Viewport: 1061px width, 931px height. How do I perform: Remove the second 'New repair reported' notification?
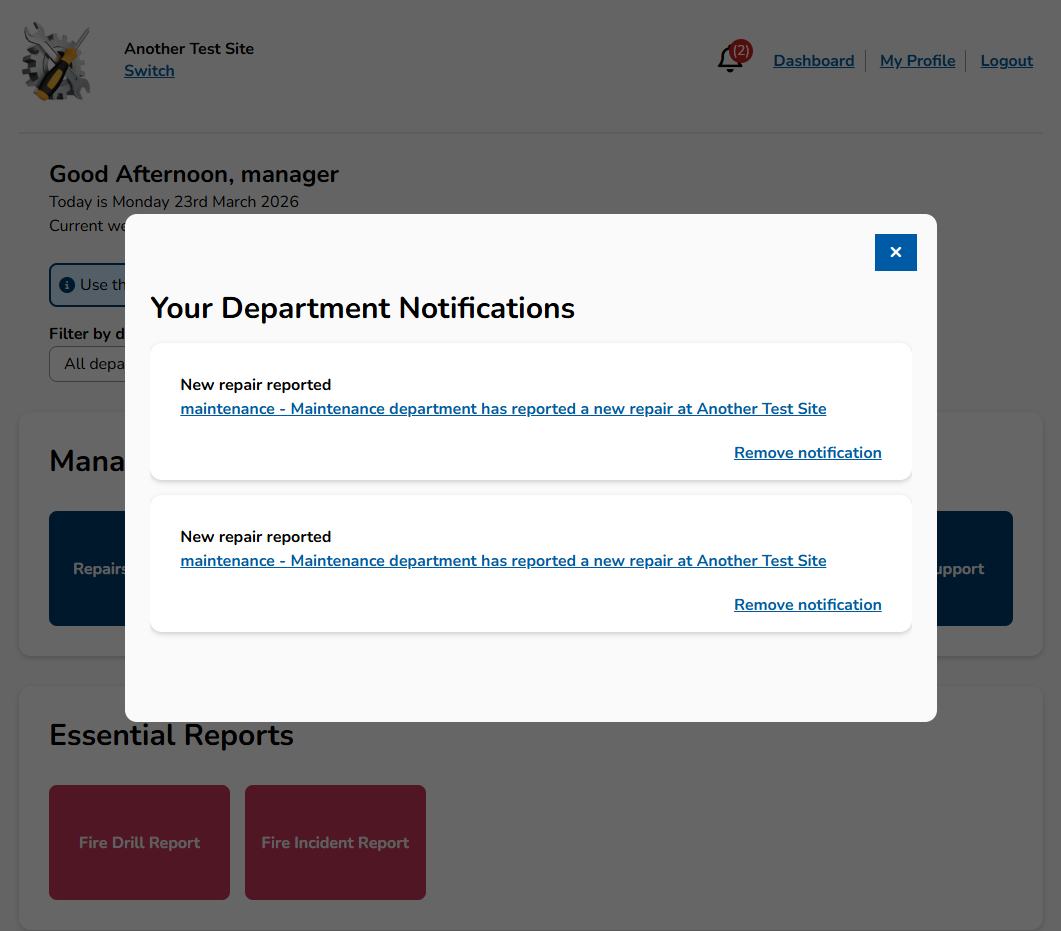click(807, 604)
